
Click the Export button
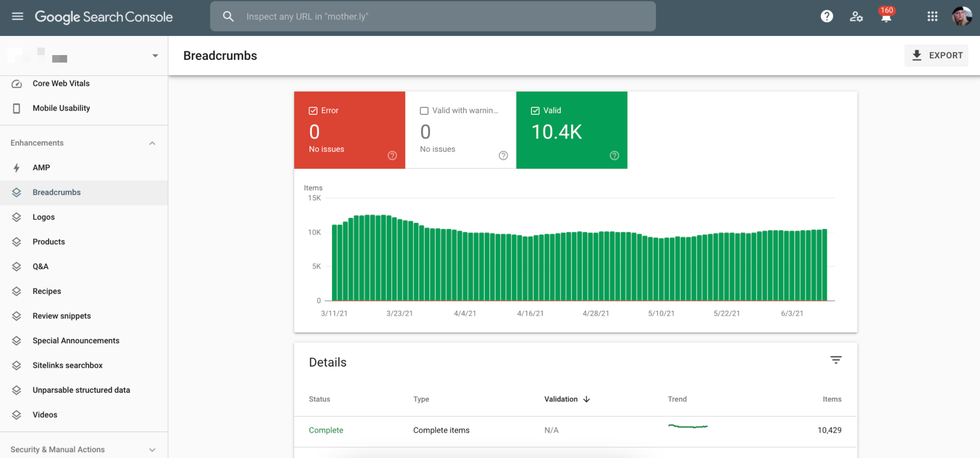click(936, 56)
